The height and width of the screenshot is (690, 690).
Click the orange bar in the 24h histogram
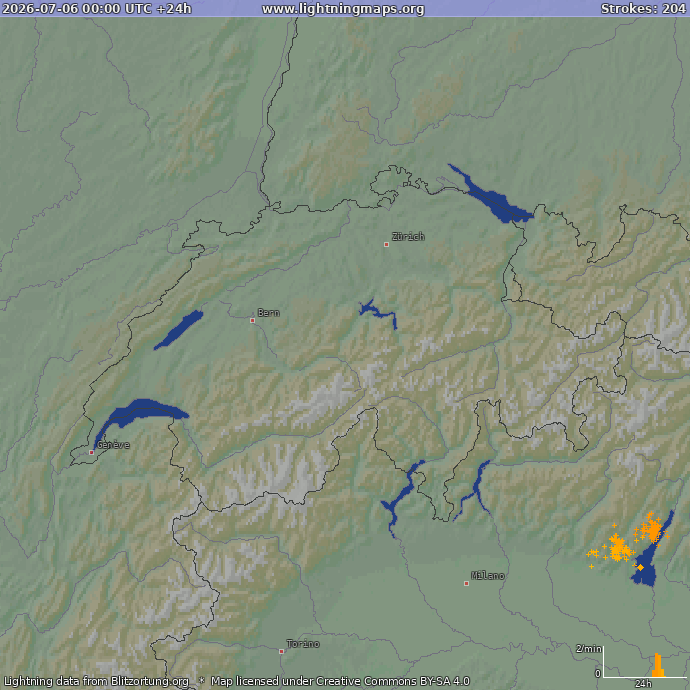pos(658,665)
